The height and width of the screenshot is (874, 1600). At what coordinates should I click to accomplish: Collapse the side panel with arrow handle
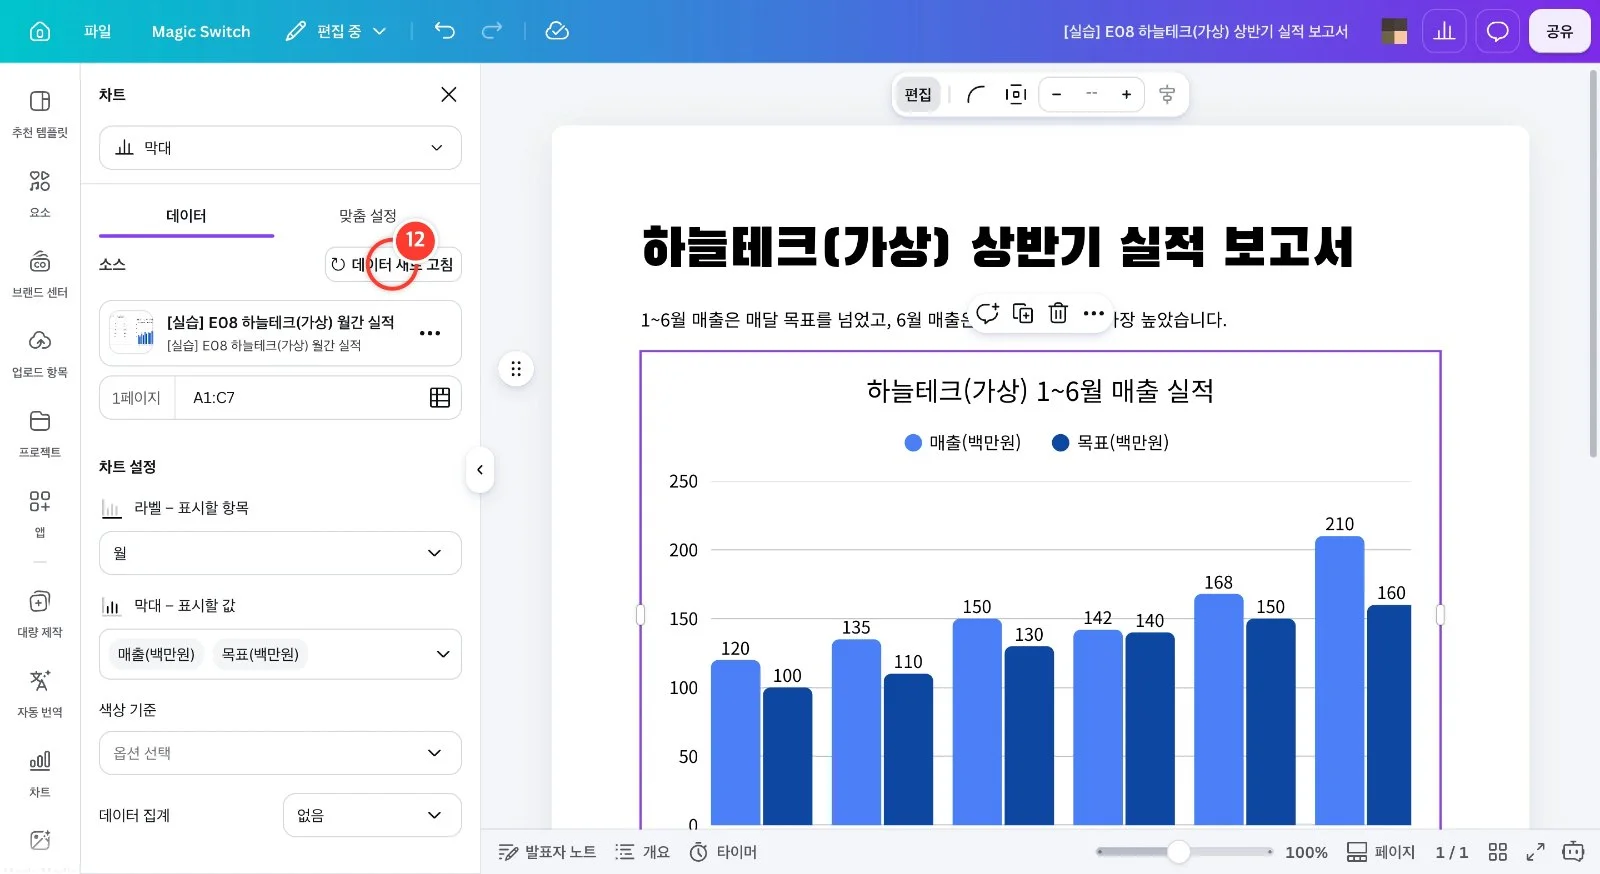pyautogui.click(x=480, y=469)
